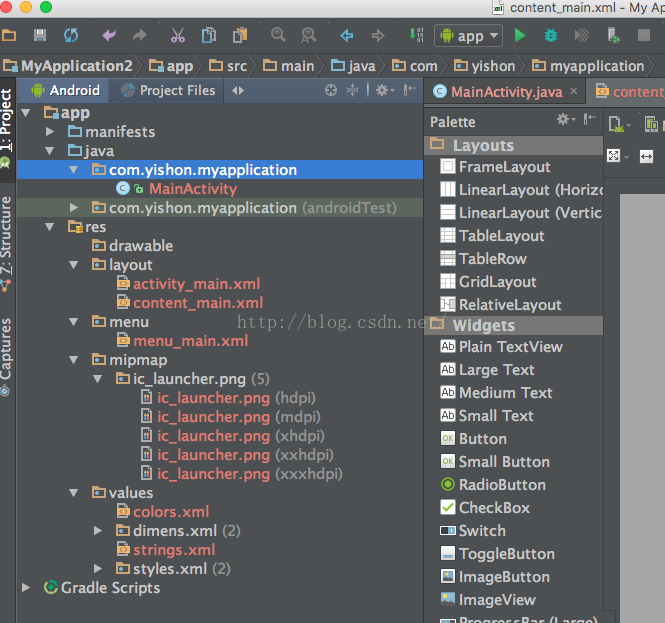Expand the androidTest package node
This screenshot has width=665, height=623.
click(73, 208)
